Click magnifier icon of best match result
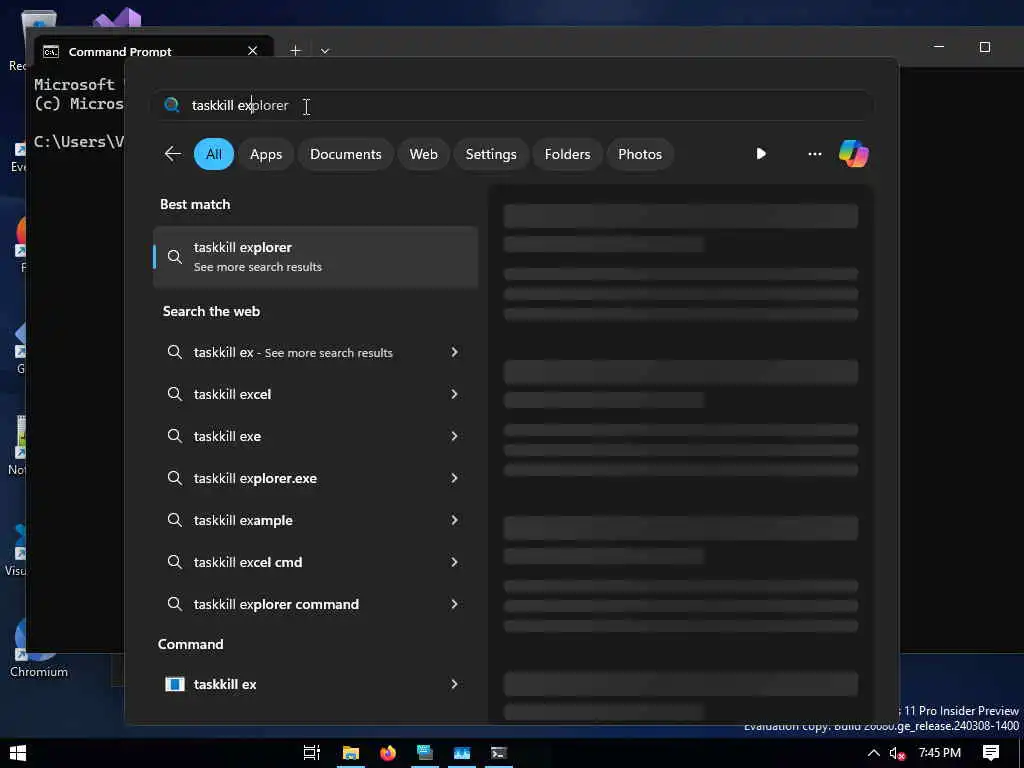1024x768 pixels. [x=174, y=257]
